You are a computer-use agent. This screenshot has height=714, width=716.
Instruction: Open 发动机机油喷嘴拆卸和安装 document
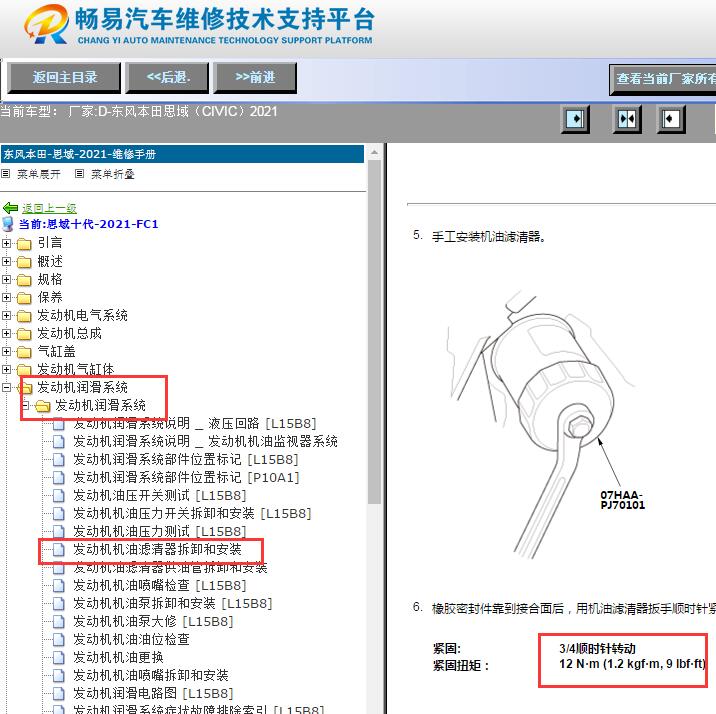coord(151,675)
